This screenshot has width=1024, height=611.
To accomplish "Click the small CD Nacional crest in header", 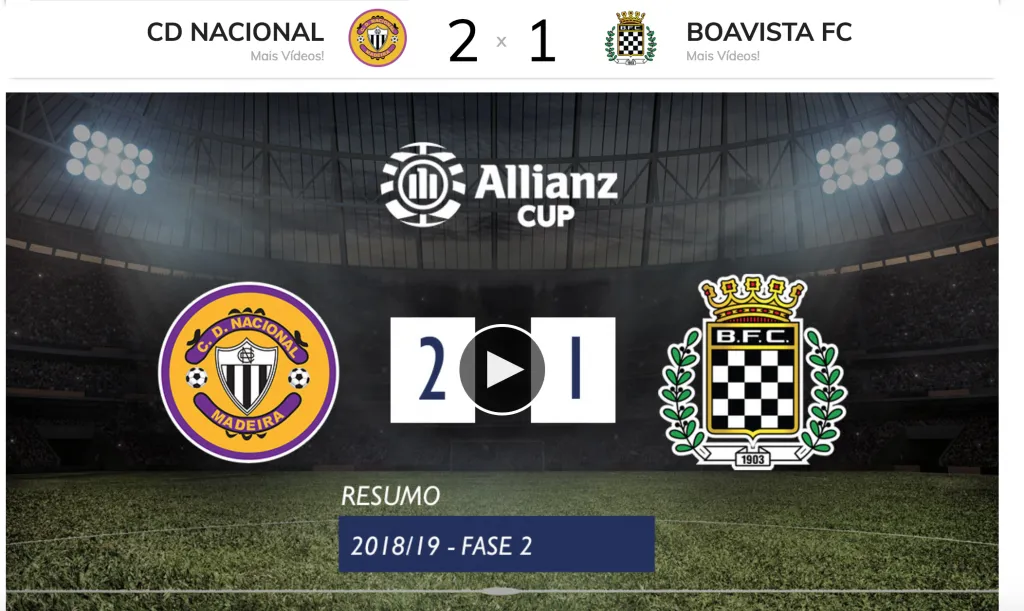I will (377, 38).
